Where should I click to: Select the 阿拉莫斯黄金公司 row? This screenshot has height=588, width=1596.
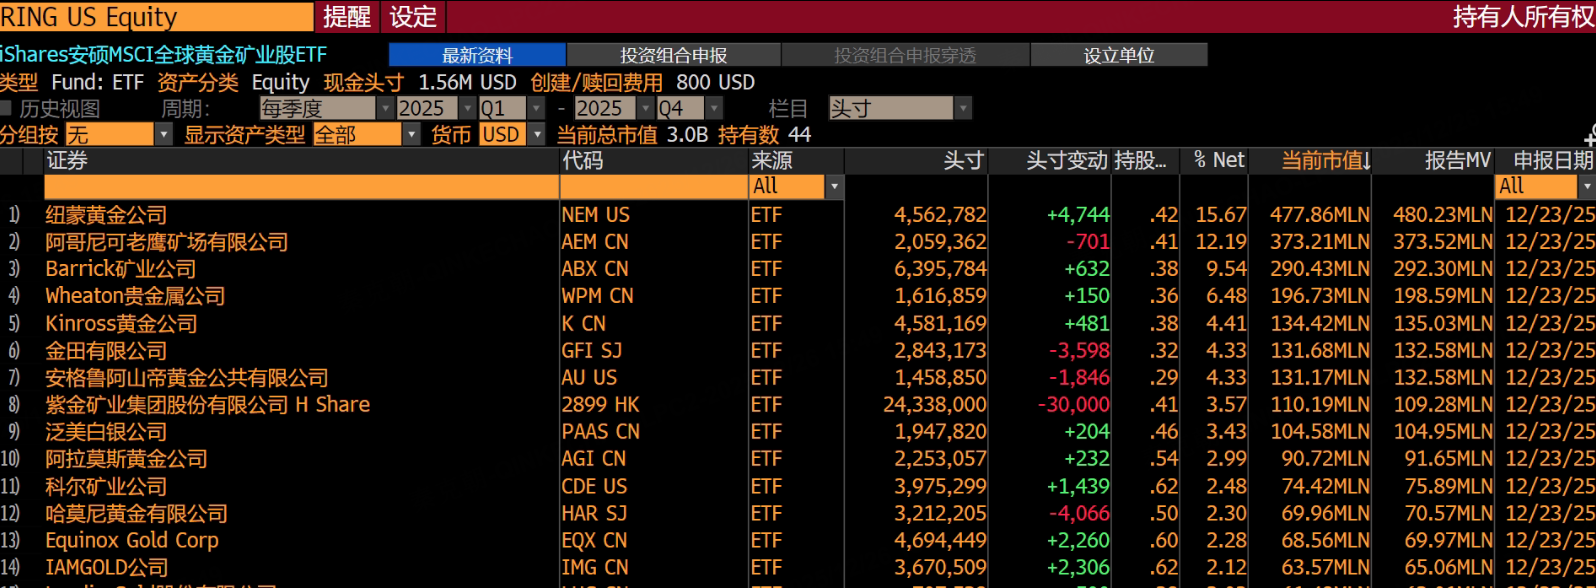coord(798,459)
